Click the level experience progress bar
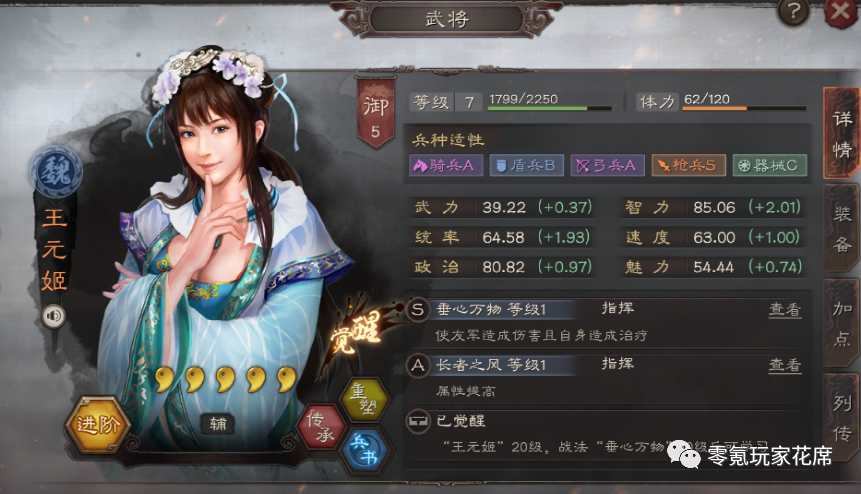Viewport: 861px width, 494px height. point(550,109)
